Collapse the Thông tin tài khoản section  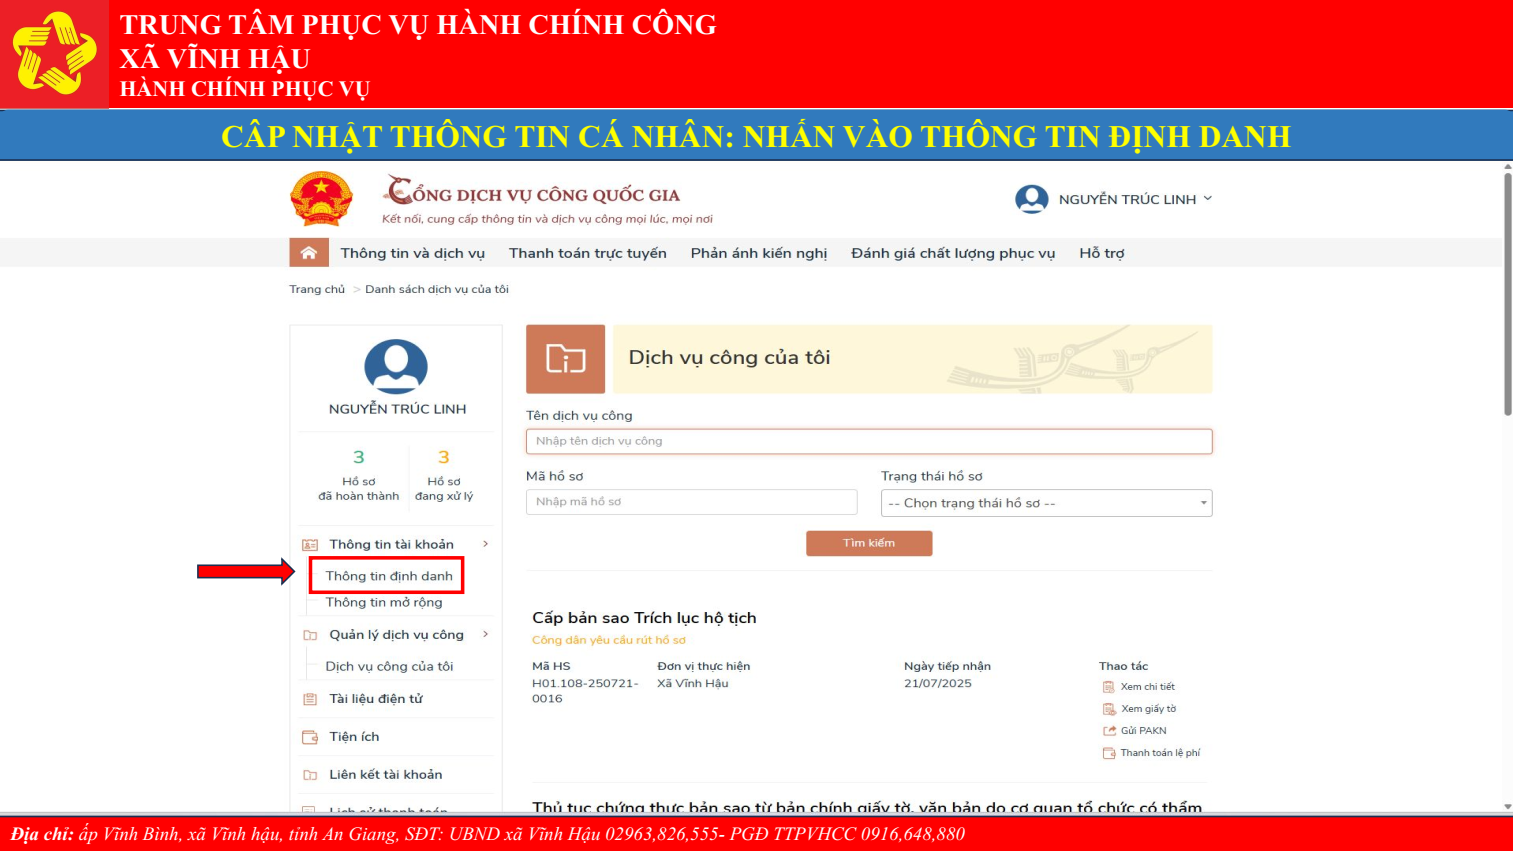[485, 544]
